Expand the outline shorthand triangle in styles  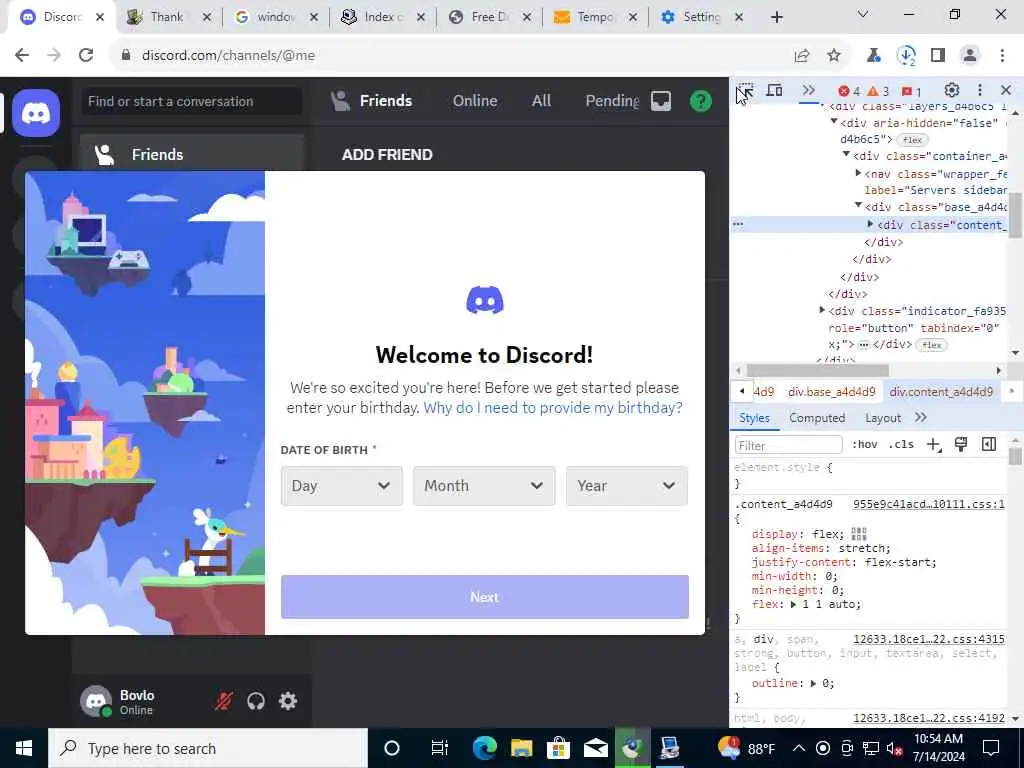[813, 684]
